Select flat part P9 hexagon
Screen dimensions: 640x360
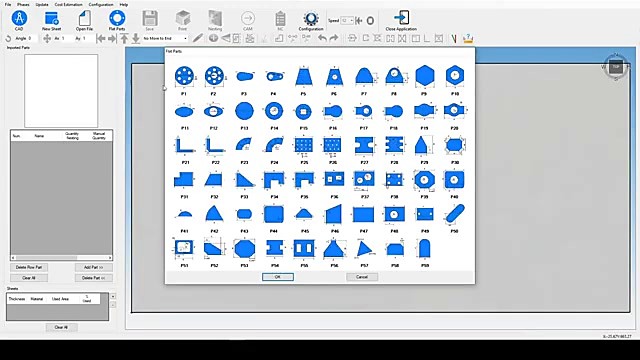click(424, 76)
